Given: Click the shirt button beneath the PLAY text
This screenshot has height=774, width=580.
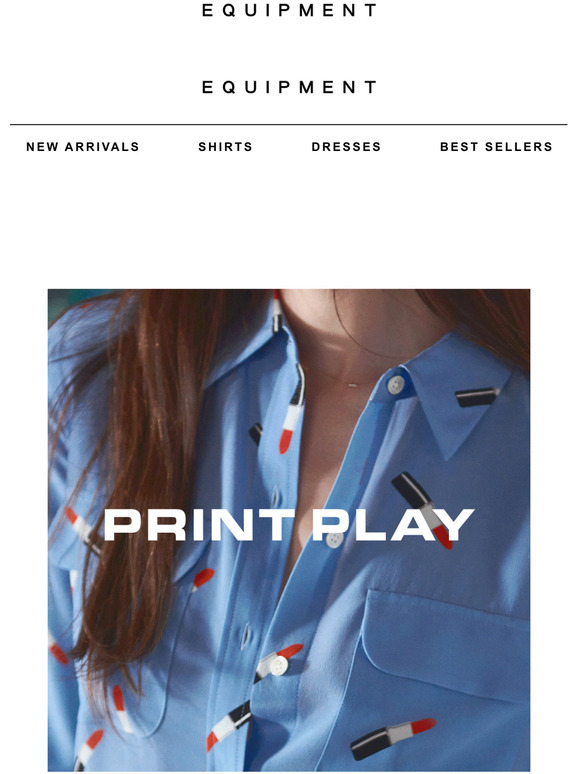Looking at the screenshot, I should tap(335, 539).
